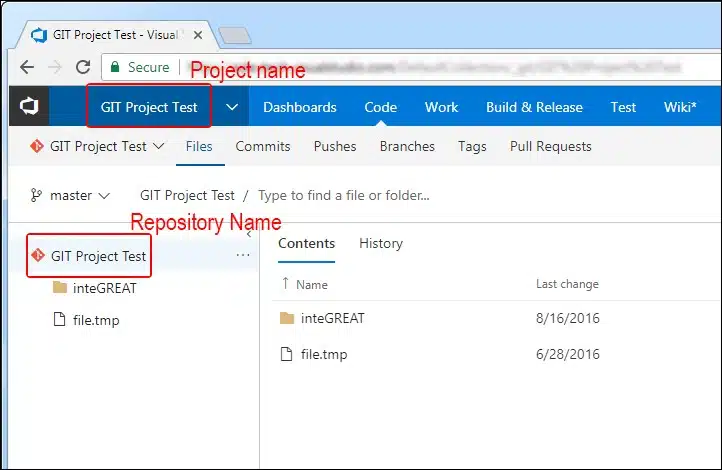Open the ellipsis menu beside the repository
The width and height of the screenshot is (722, 470).
pos(243,256)
